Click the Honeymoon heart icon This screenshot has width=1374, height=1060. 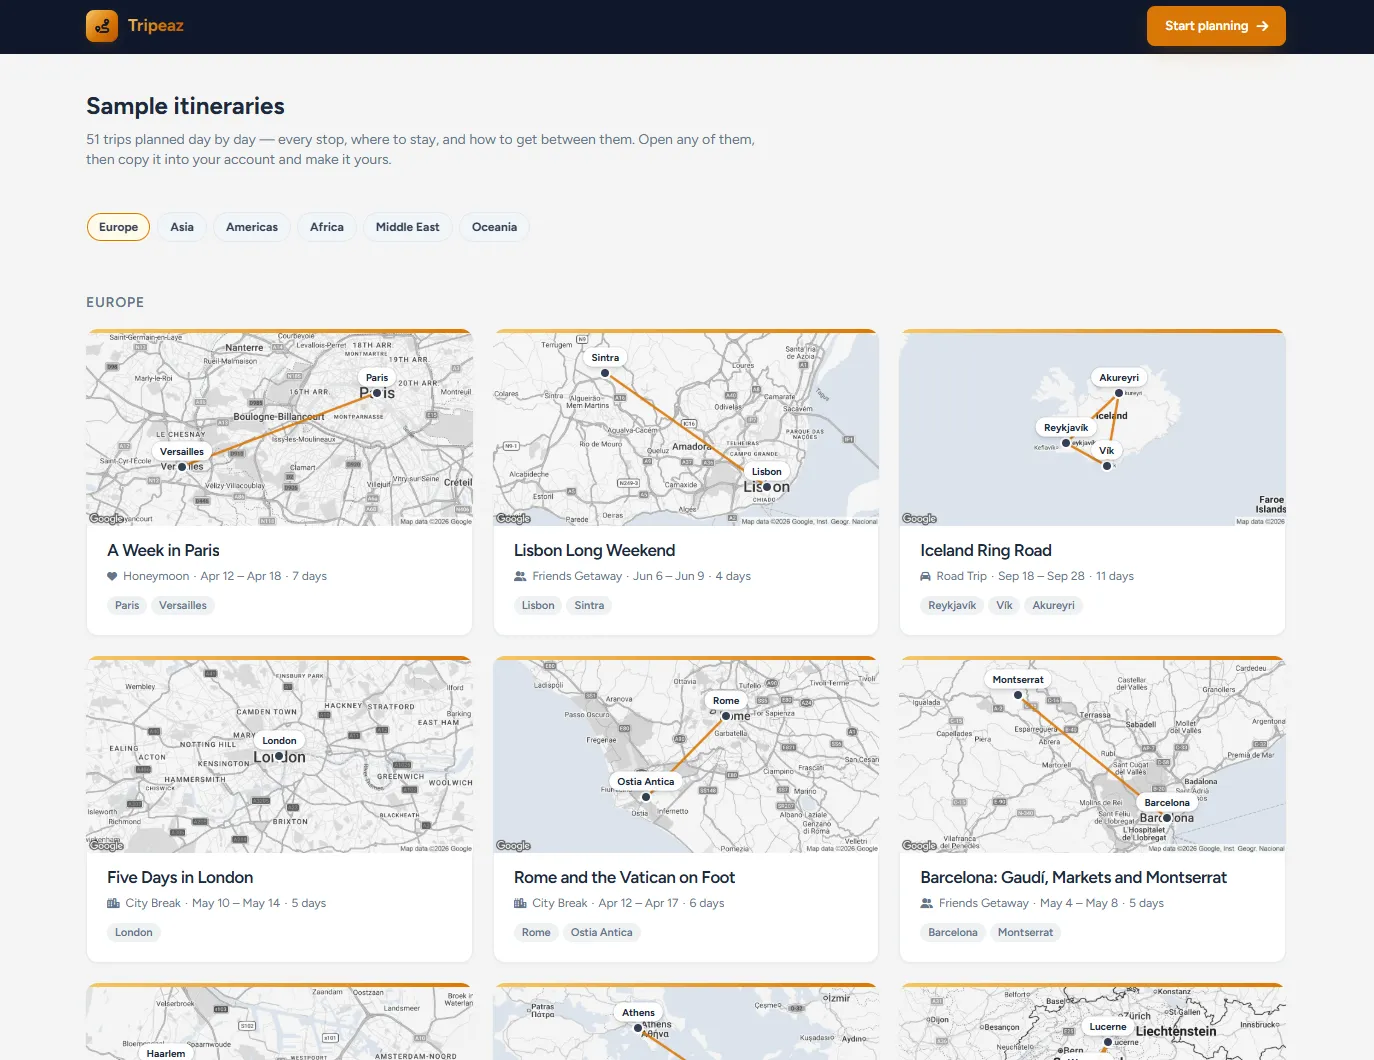112,576
